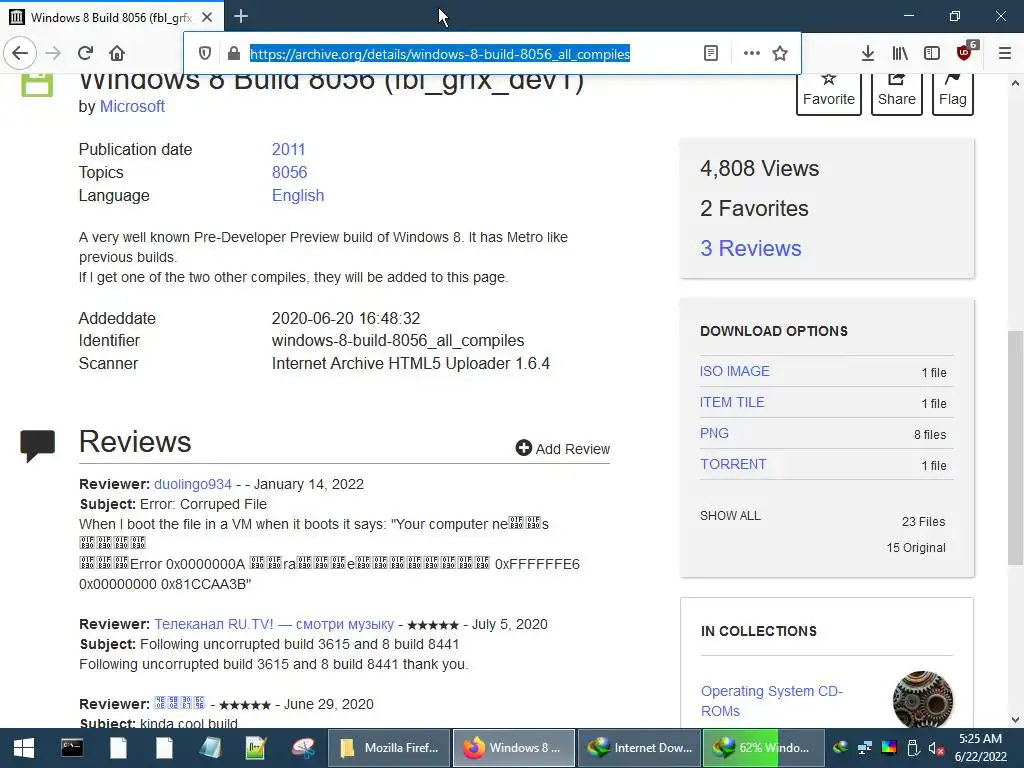Viewport: 1024px width, 768px height.
Task: Click the page vertical scrollbar
Action: [1015, 447]
